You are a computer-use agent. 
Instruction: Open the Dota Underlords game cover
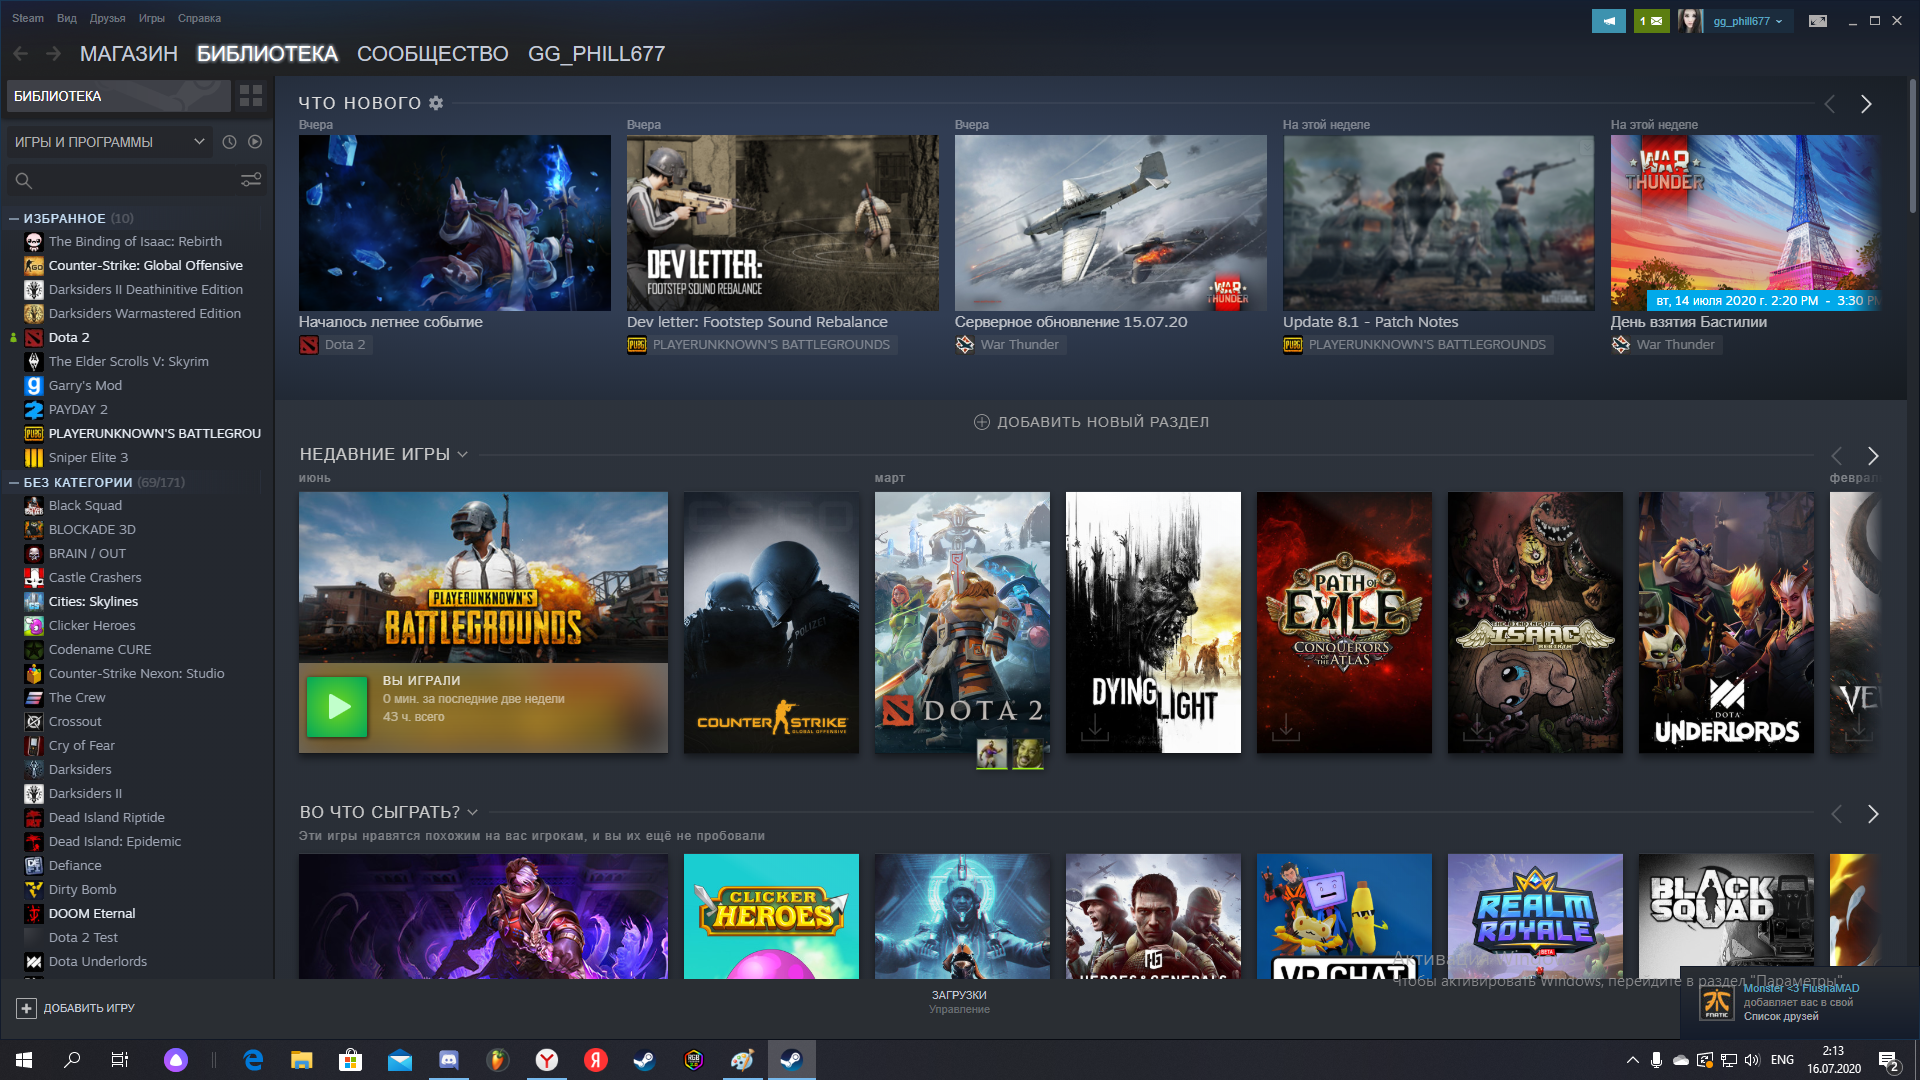click(1726, 622)
